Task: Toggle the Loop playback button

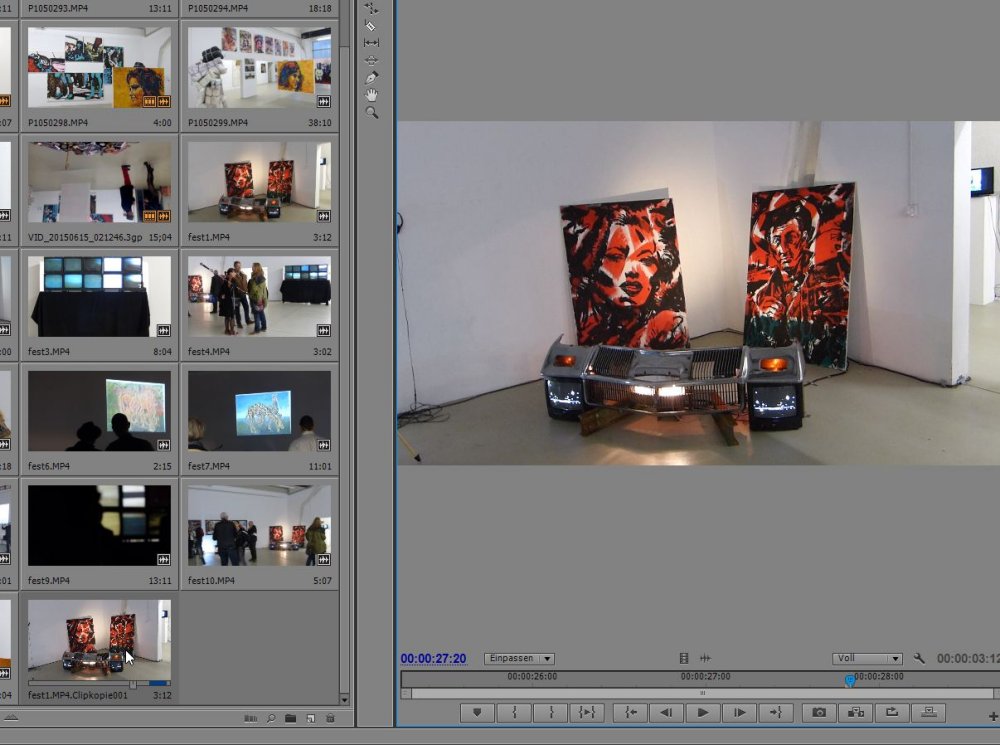Action: (x=892, y=712)
